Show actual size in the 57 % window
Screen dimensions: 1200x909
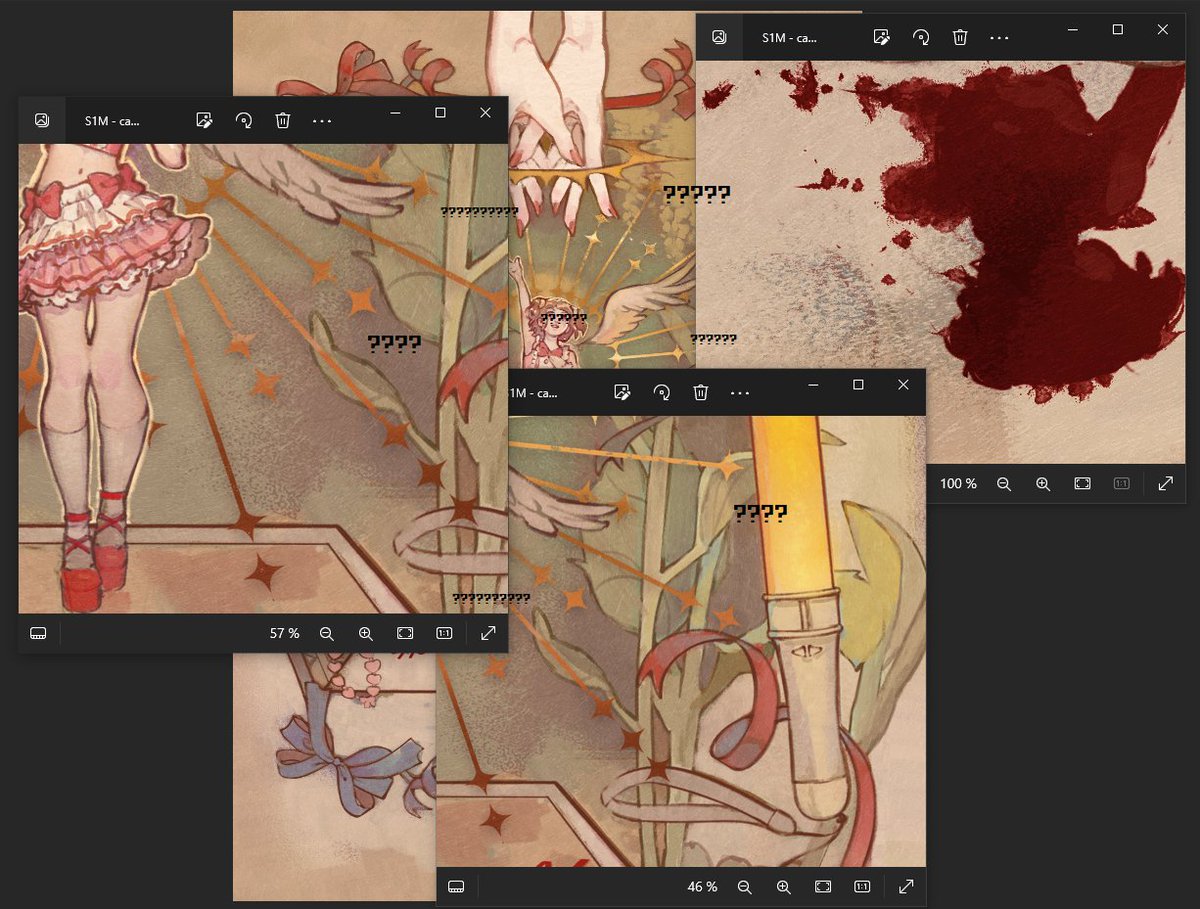(x=444, y=633)
